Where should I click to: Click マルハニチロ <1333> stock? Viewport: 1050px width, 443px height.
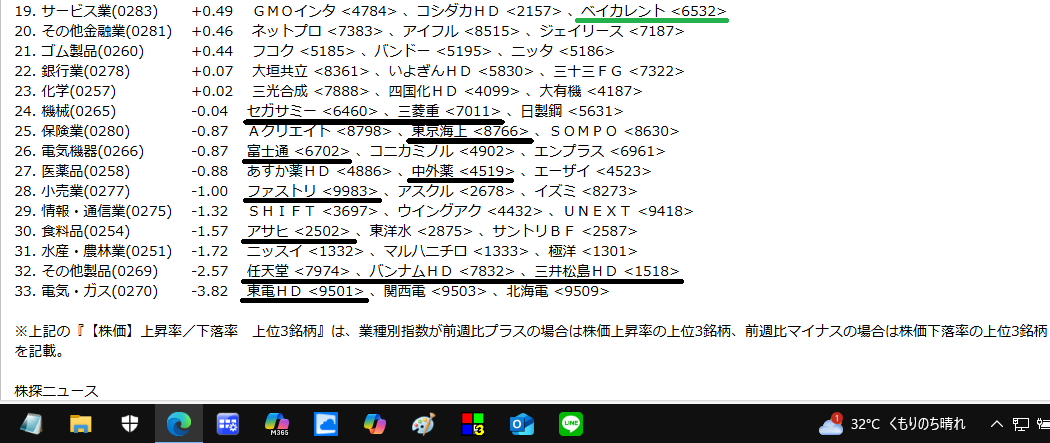(457, 252)
